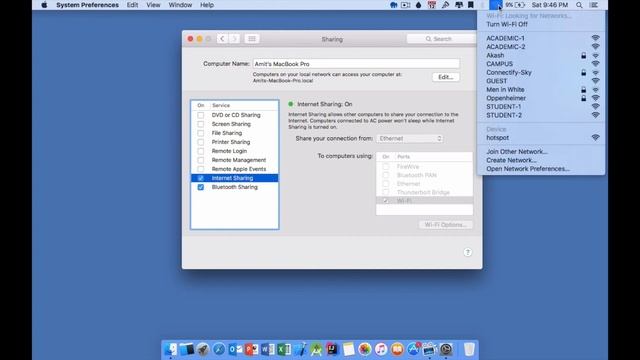Click Computer Name text field
This screenshot has height=360, width=640.
pyautogui.click(x=356, y=64)
